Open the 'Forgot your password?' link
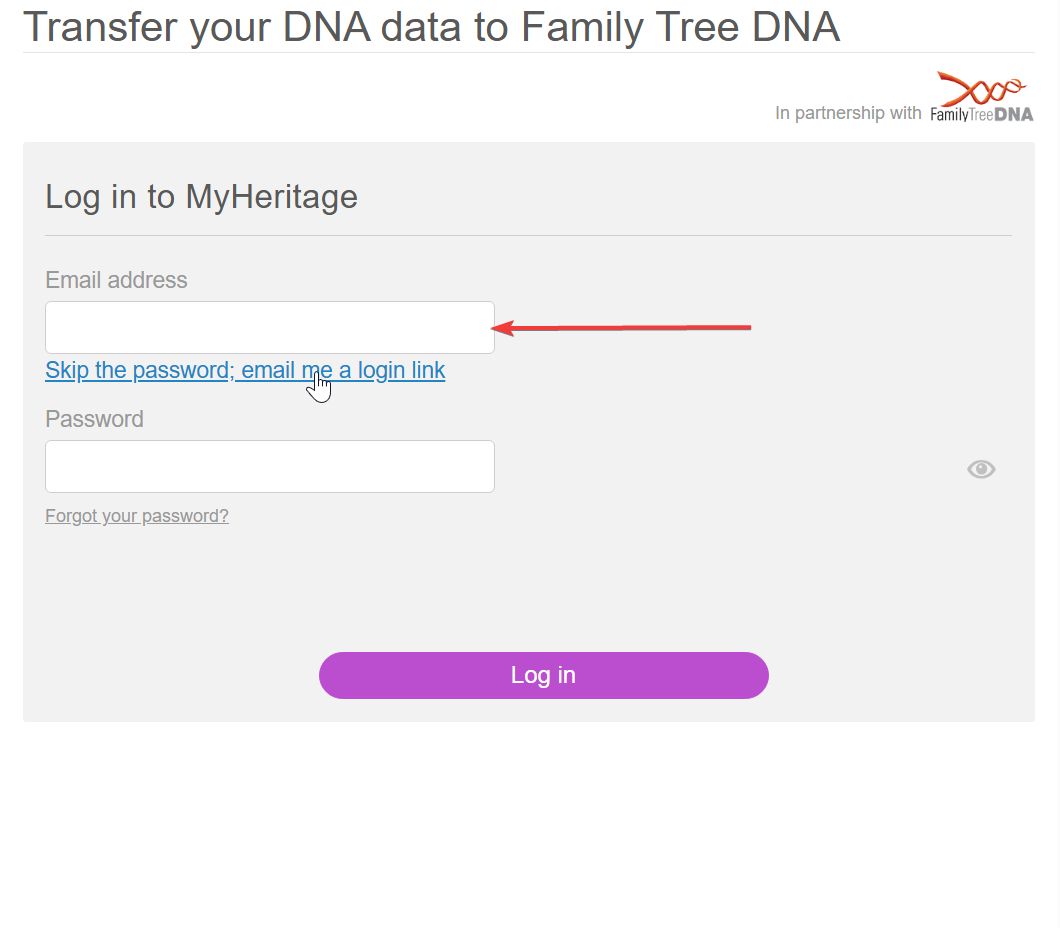Viewport: 1060px width, 928px height. pyautogui.click(x=137, y=516)
